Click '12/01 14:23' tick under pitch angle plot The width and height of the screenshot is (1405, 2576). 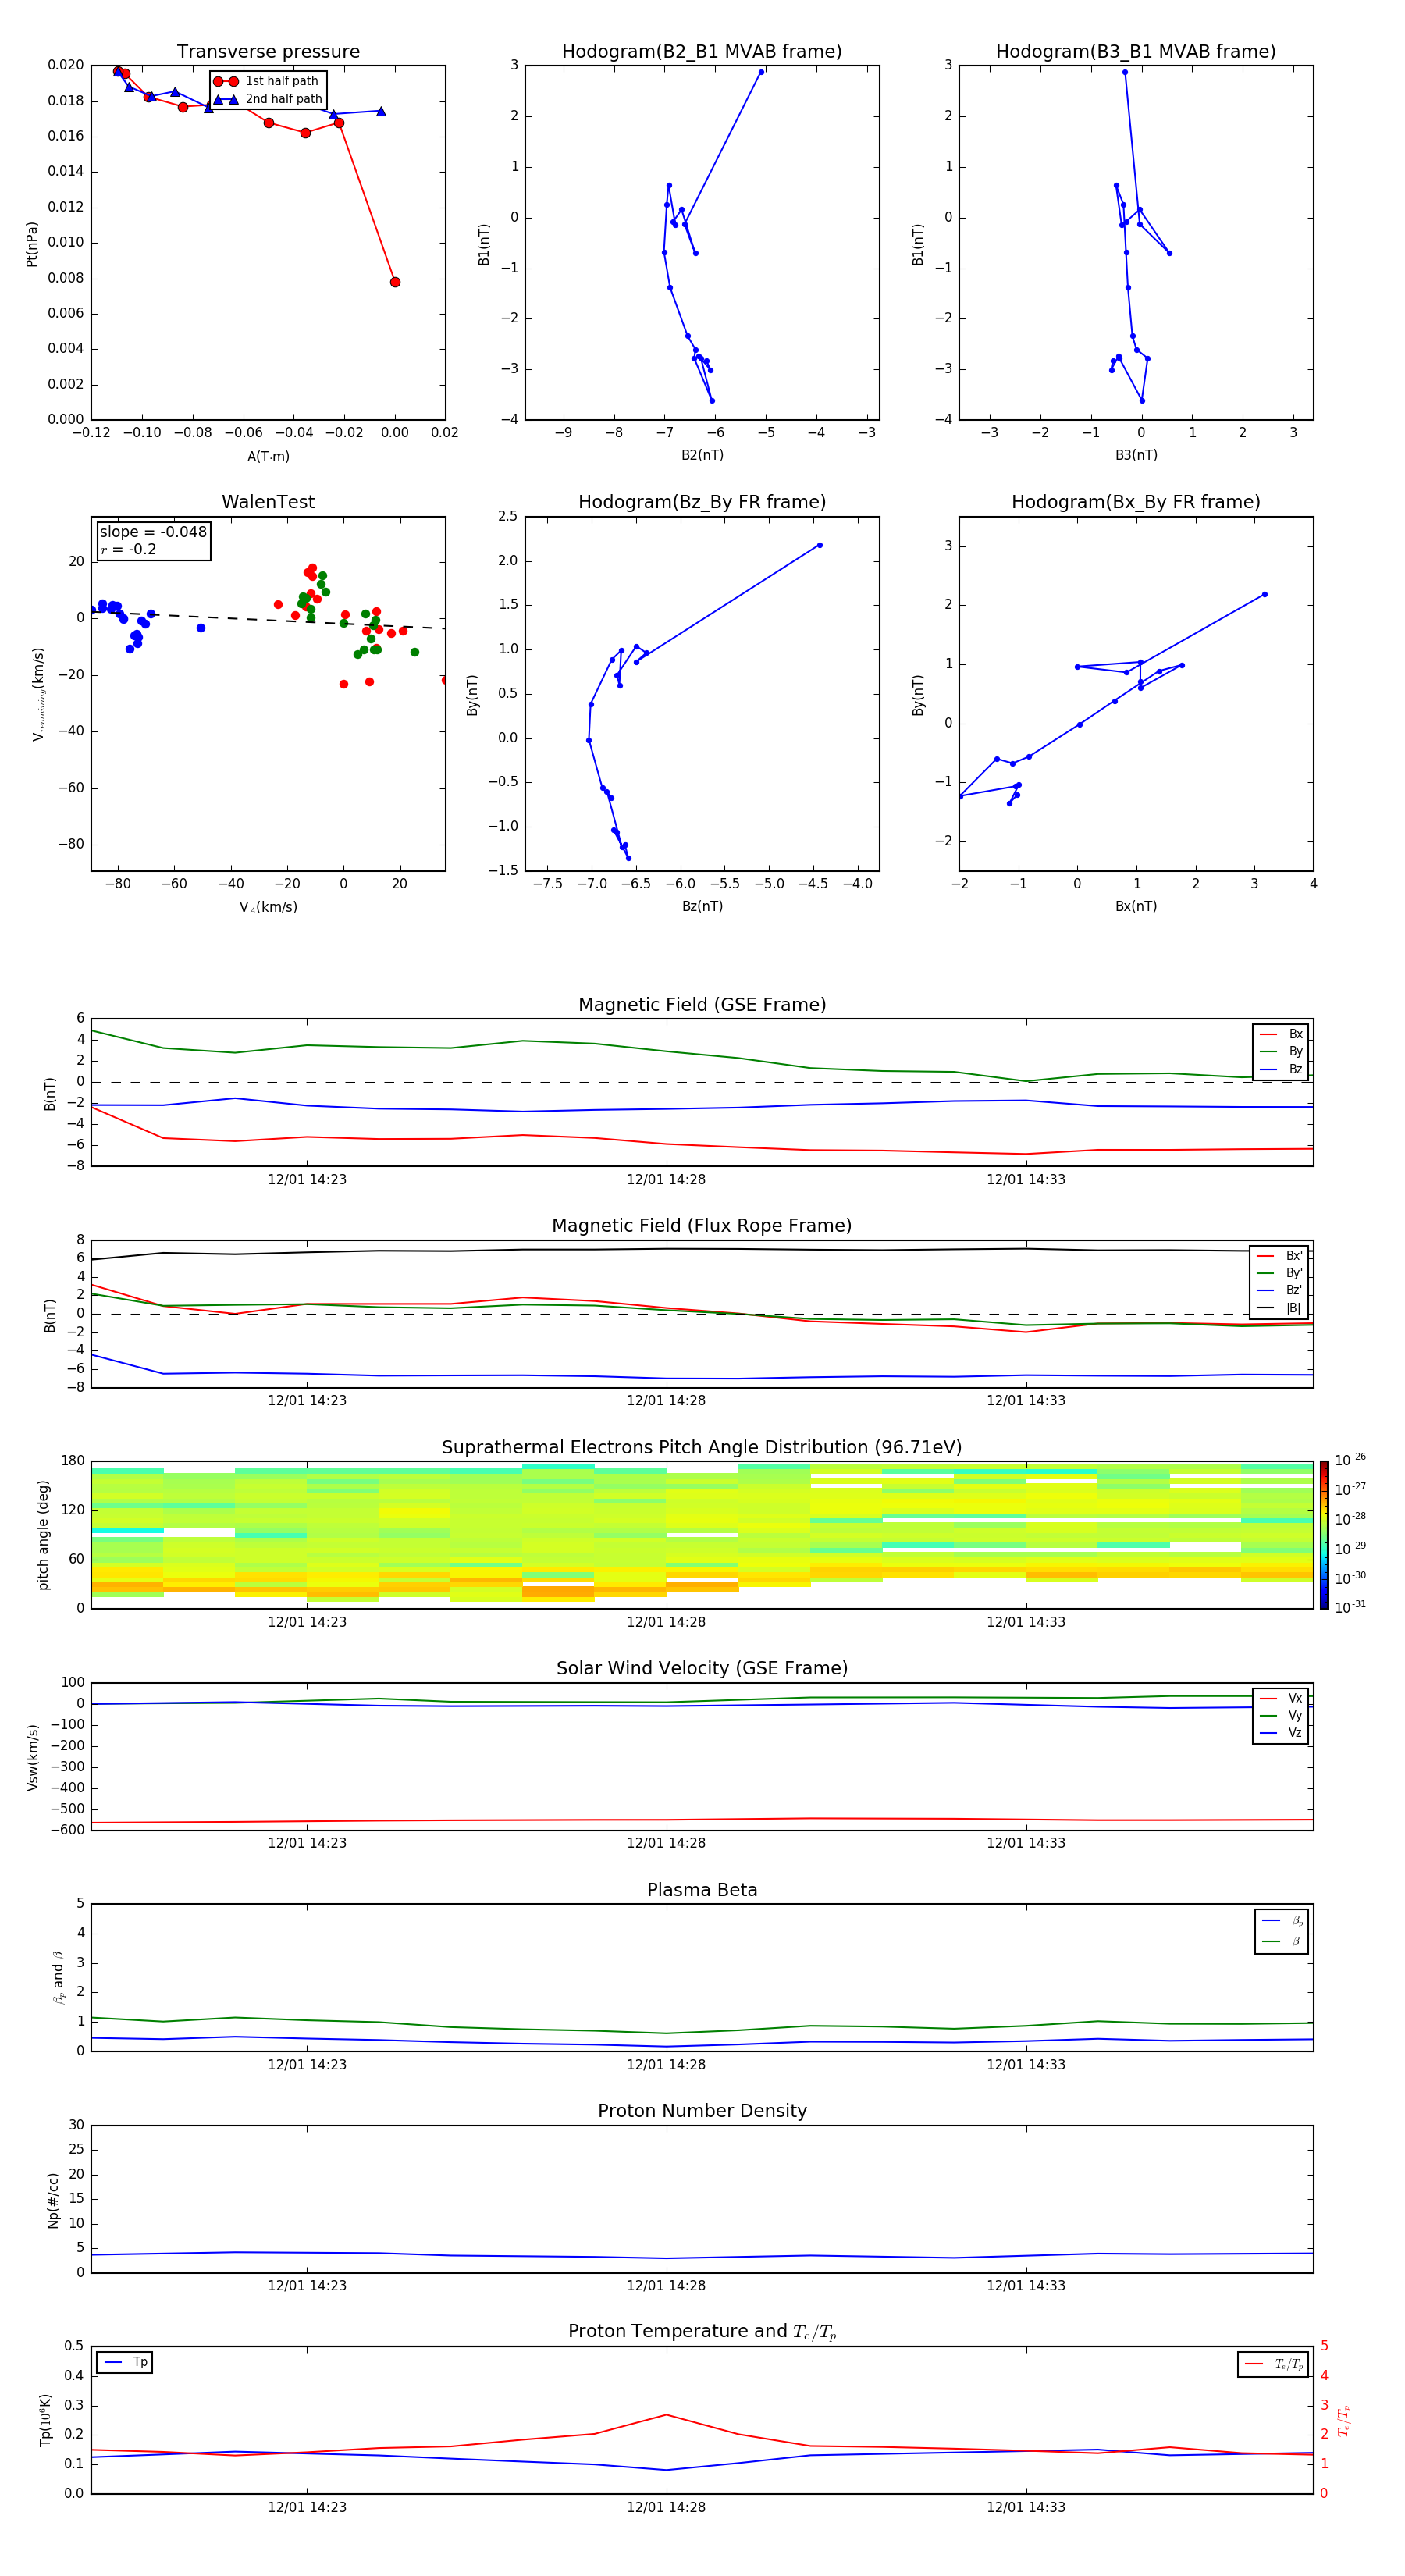tap(307, 1622)
